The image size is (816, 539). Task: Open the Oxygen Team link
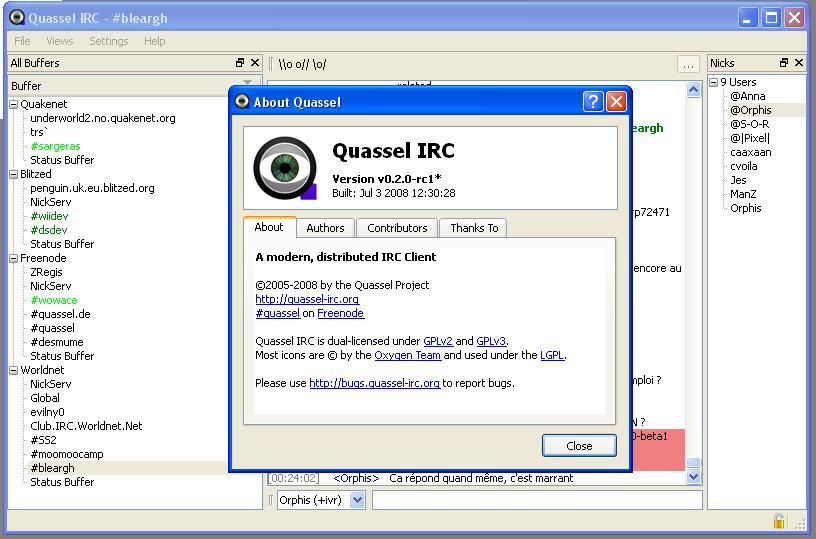pos(407,355)
